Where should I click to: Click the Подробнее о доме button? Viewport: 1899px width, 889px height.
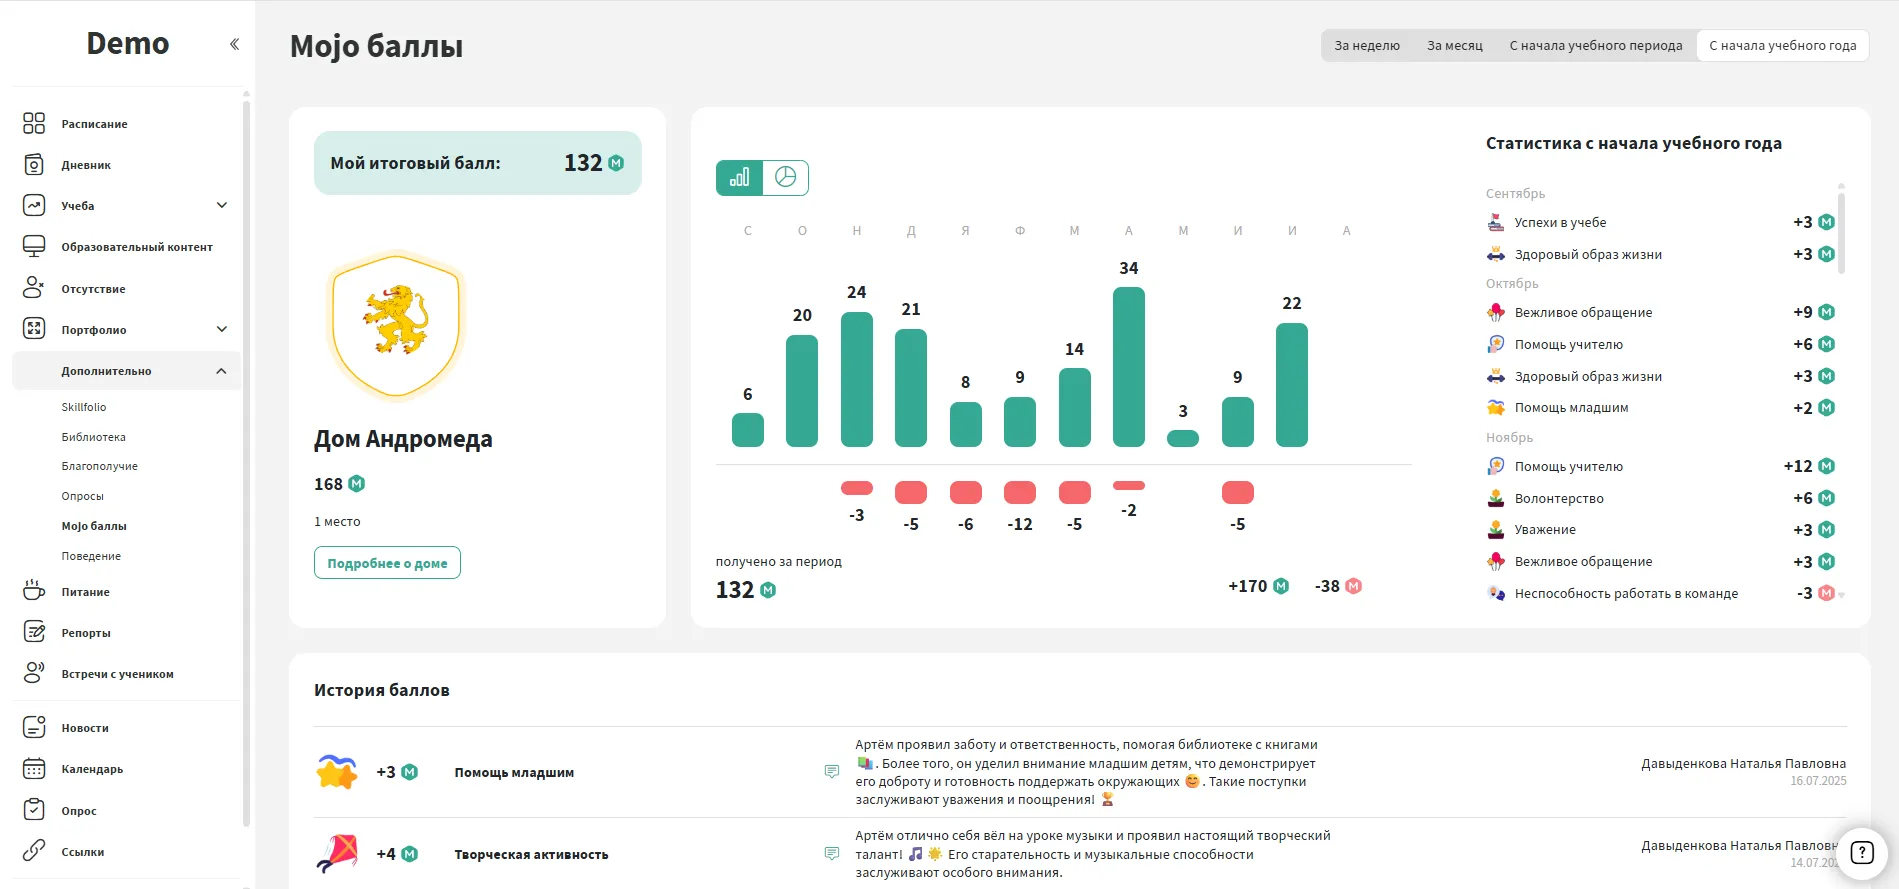coord(387,563)
